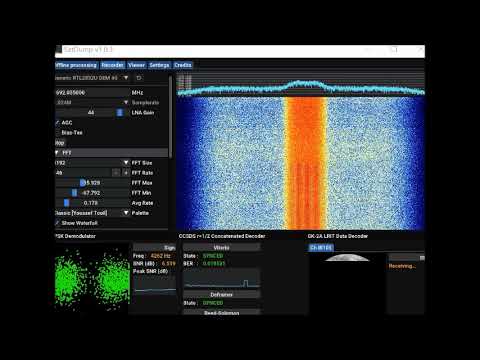Click the Signal section header
Screen dimensions: 480x360
point(154,248)
